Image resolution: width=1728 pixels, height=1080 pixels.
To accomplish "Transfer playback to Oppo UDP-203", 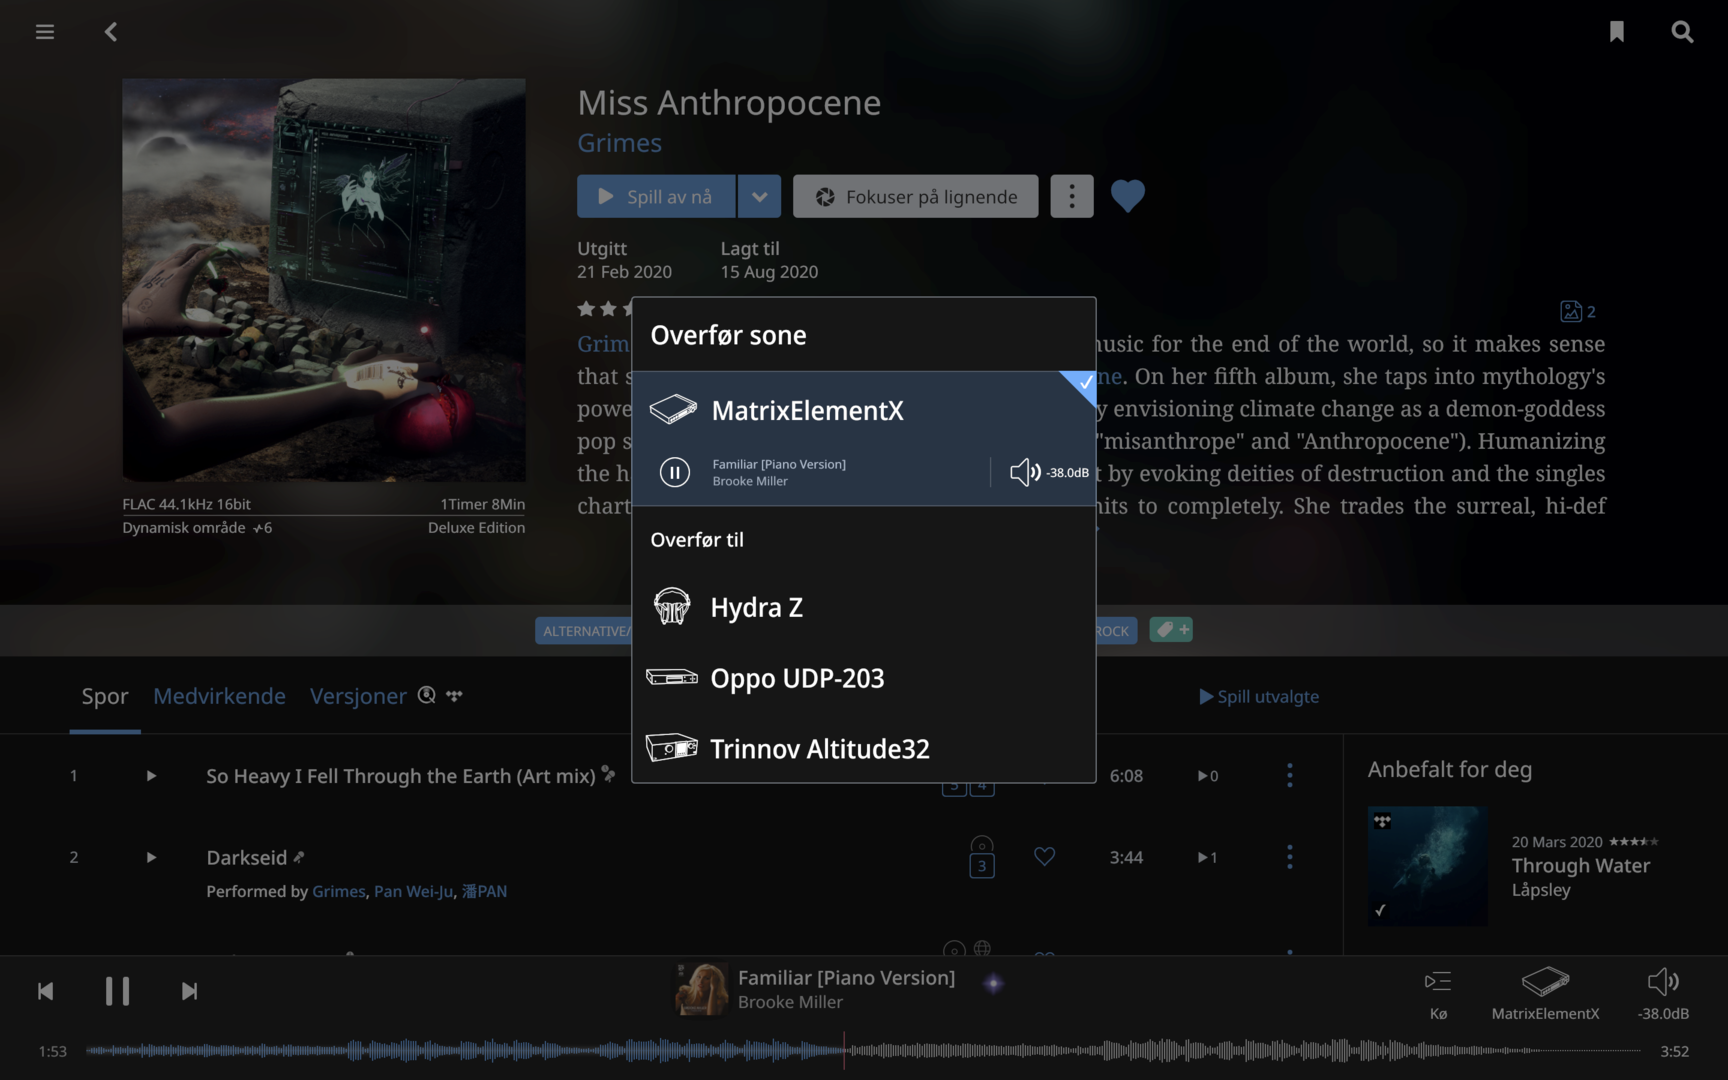I will pyautogui.click(x=864, y=678).
